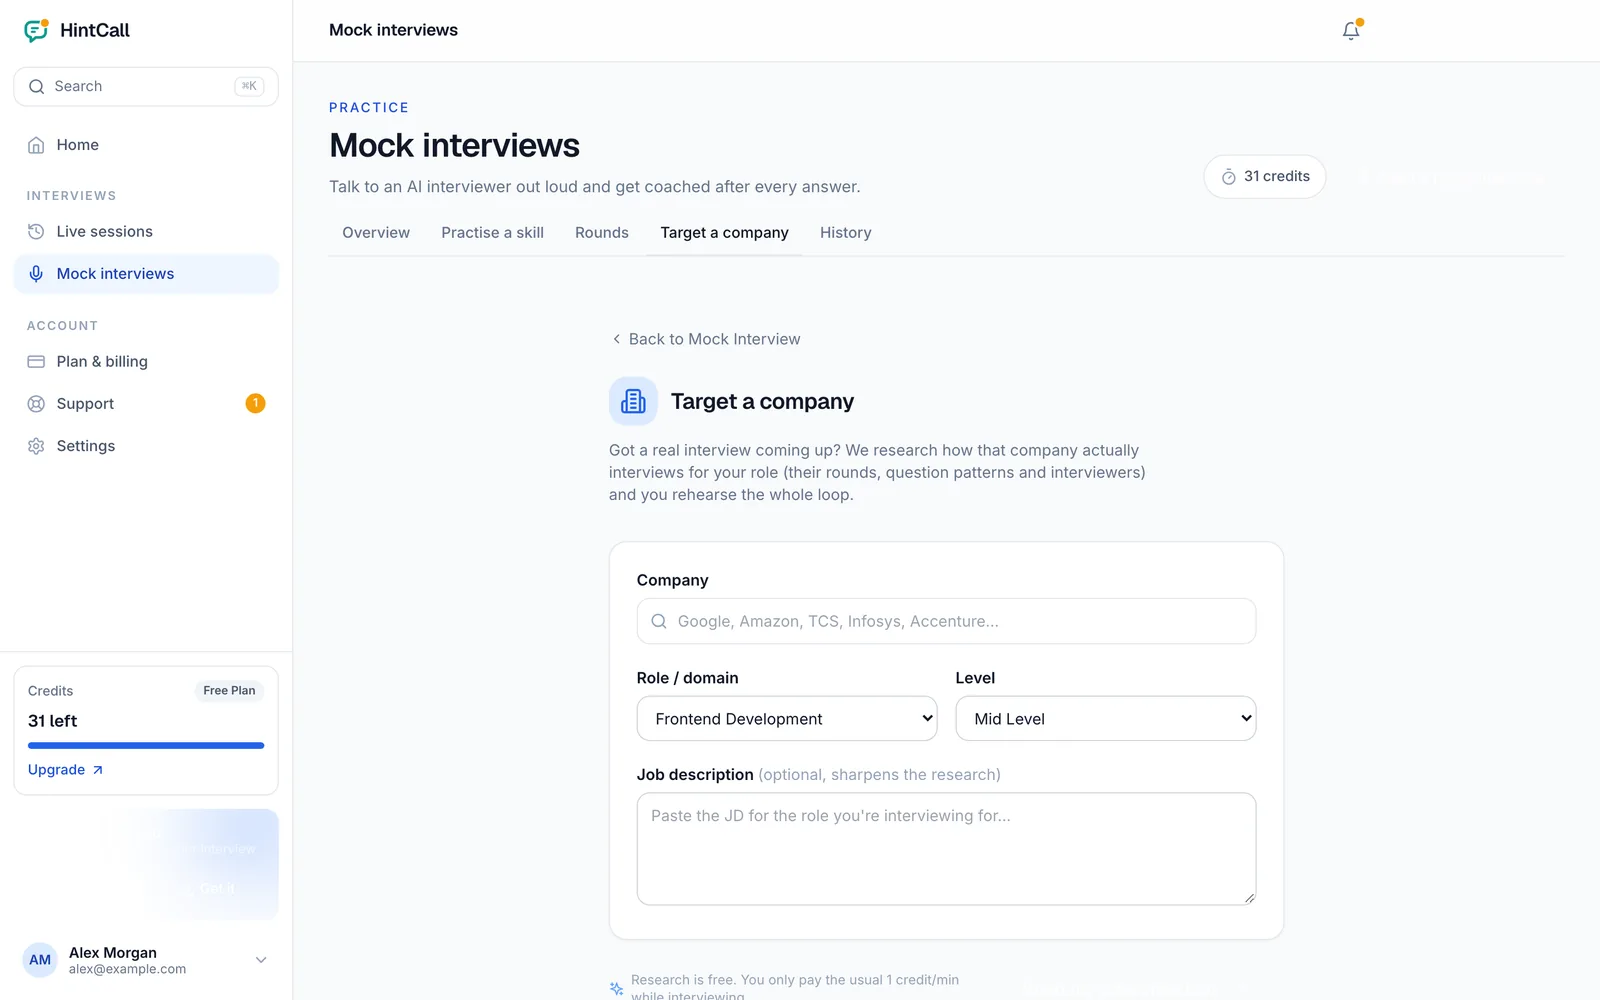Click the Free Plan badge
Image resolution: width=1600 pixels, height=1000 pixels.
point(229,691)
